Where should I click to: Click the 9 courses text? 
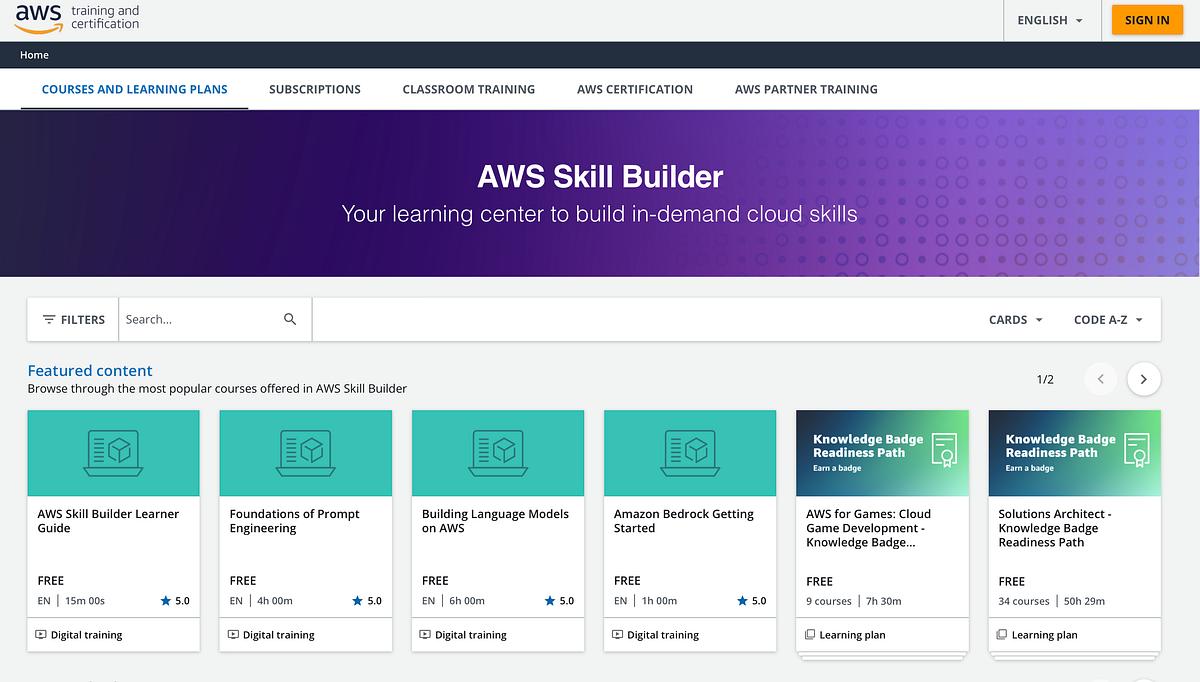coord(829,601)
